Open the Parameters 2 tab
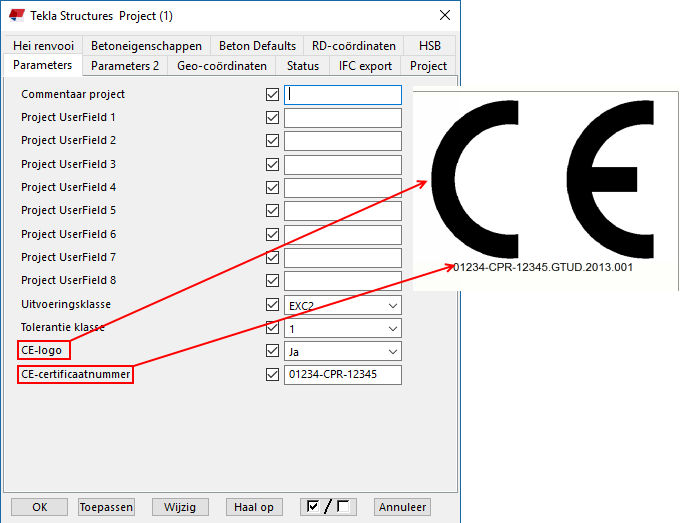This screenshot has height=523, width=680. [125, 66]
